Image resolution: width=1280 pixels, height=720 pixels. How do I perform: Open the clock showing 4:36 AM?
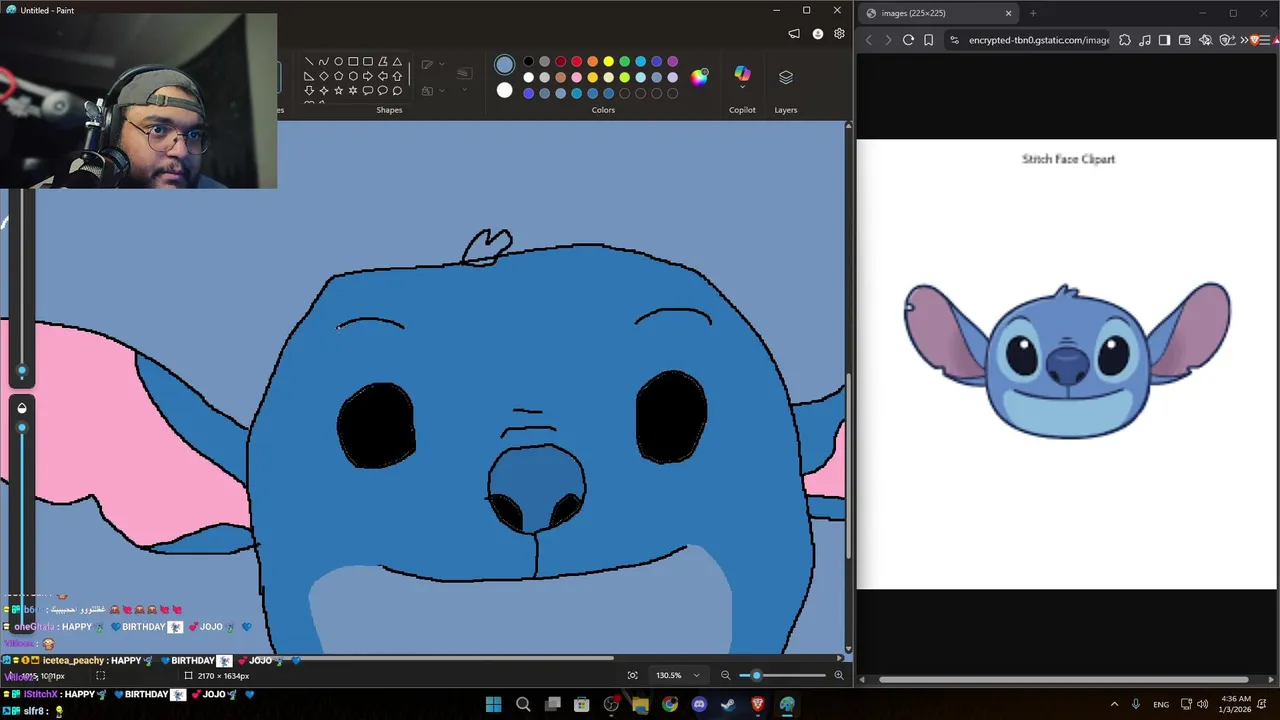tap(1236, 704)
